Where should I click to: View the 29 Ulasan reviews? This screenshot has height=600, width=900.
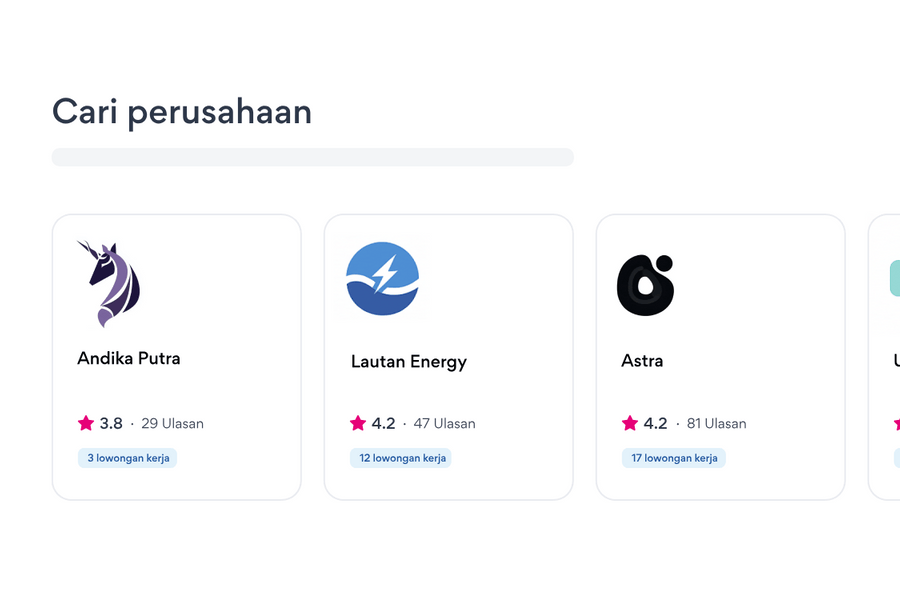[172, 423]
